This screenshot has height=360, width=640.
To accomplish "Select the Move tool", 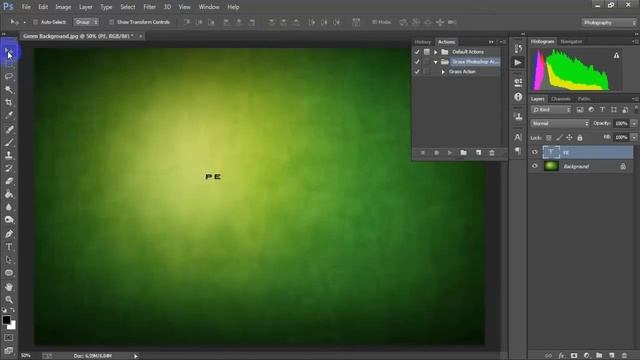I will click(x=9, y=52).
